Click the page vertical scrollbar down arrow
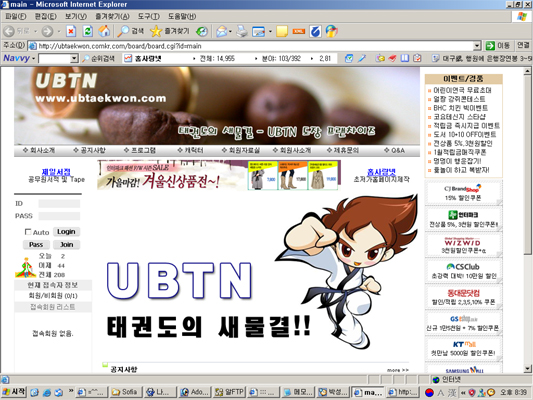 [x=527, y=368]
